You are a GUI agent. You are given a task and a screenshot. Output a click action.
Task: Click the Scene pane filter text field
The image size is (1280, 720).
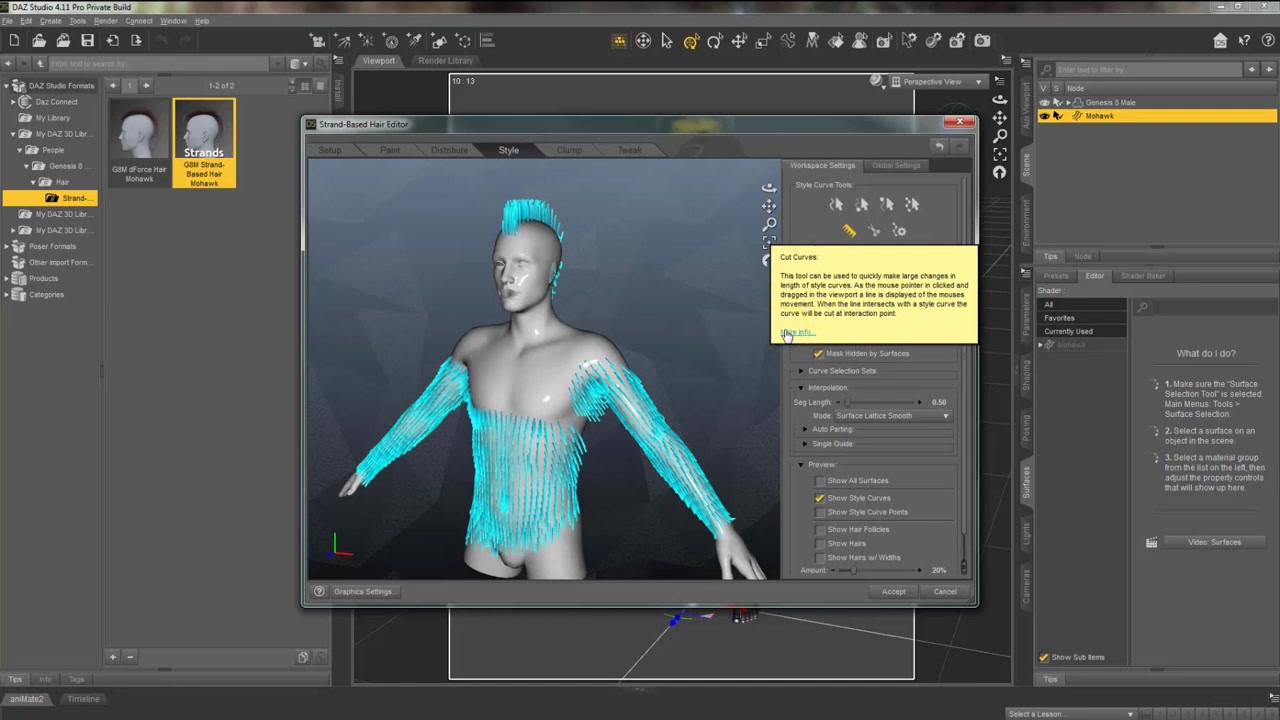pyautogui.click(x=1150, y=70)
